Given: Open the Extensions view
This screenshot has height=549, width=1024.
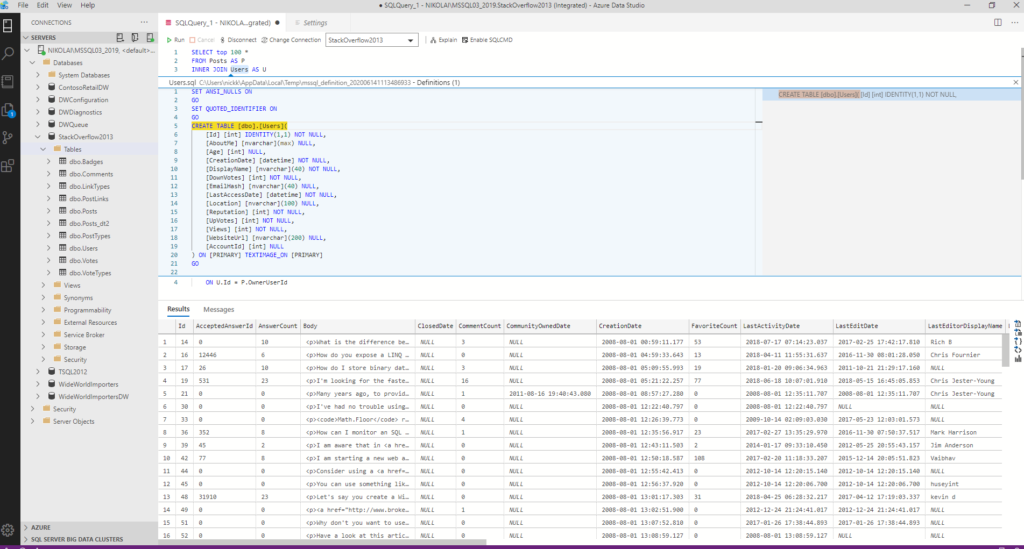Looking at the screenshot, I should point(8,166).
